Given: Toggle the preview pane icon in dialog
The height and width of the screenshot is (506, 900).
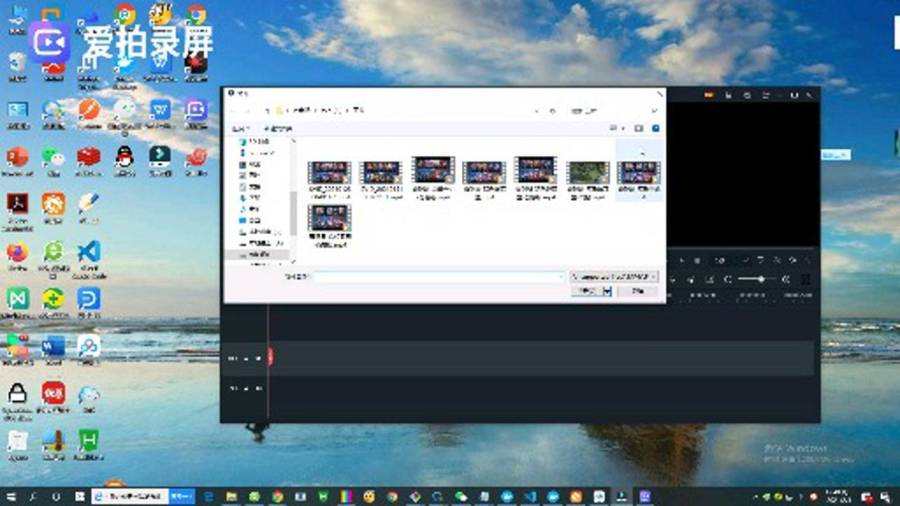Looking at the screenshot, I should 639,129.
